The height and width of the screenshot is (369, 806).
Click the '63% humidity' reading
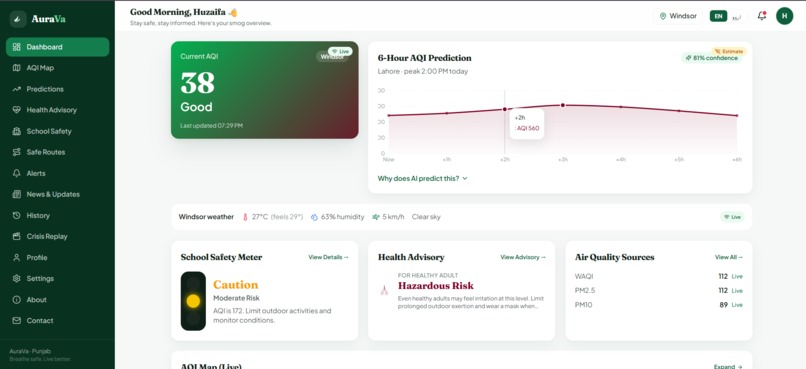coord(342,217)
